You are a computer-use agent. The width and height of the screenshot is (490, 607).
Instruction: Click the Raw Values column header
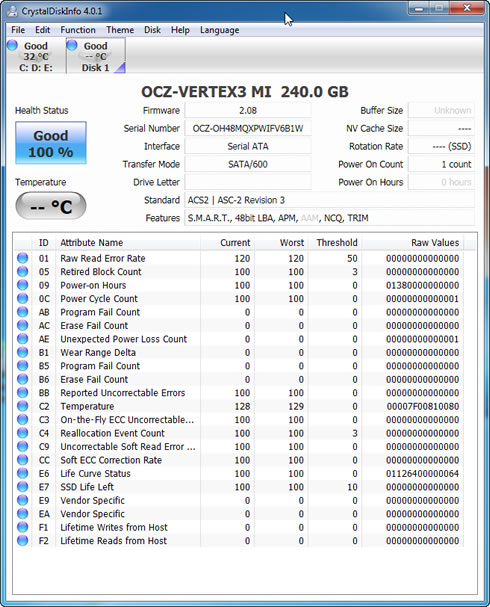click(413, 243)
